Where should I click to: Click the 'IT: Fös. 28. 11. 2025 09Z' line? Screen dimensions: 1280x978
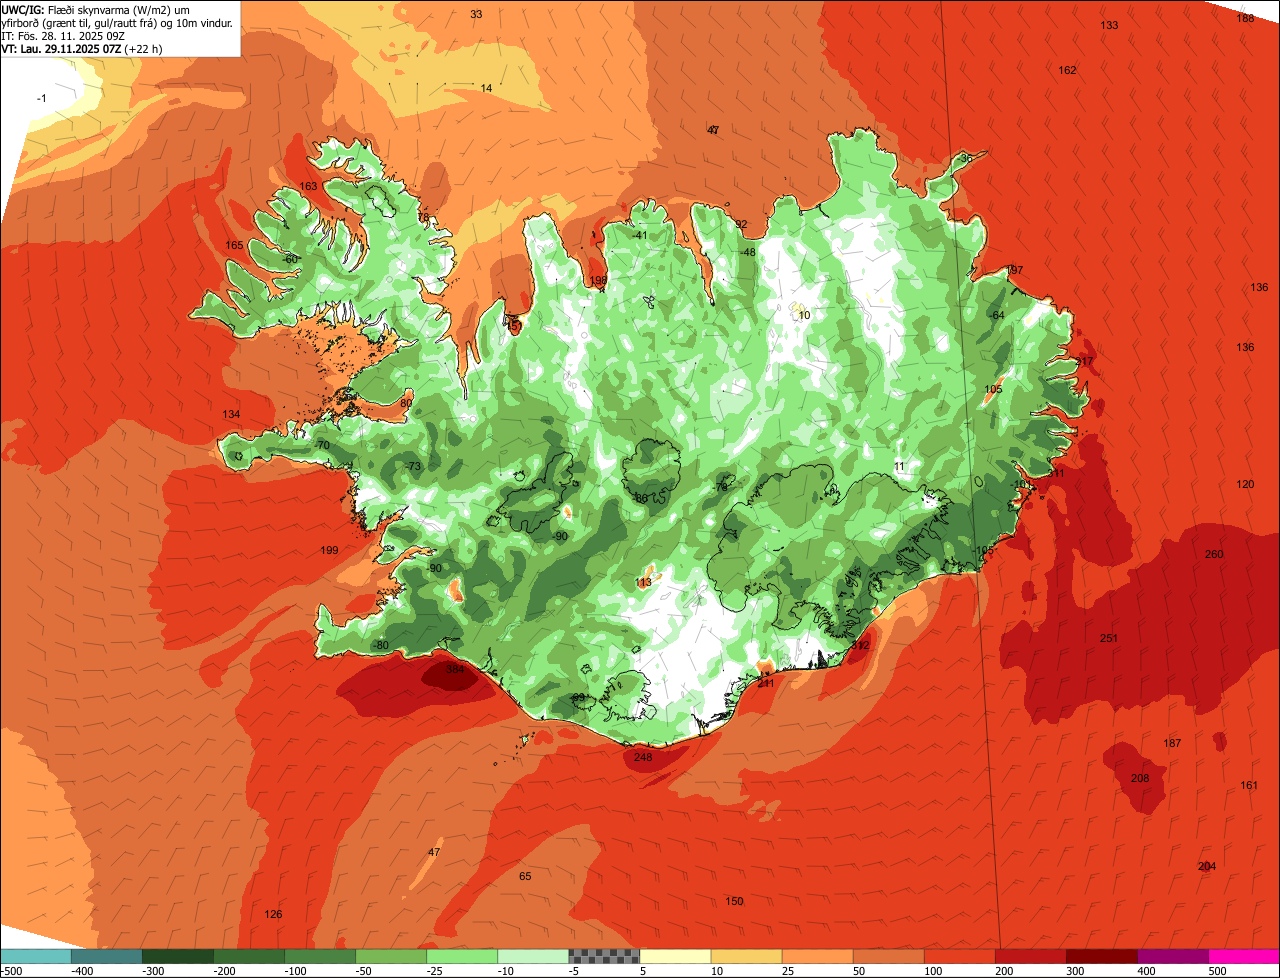[63, 35]
